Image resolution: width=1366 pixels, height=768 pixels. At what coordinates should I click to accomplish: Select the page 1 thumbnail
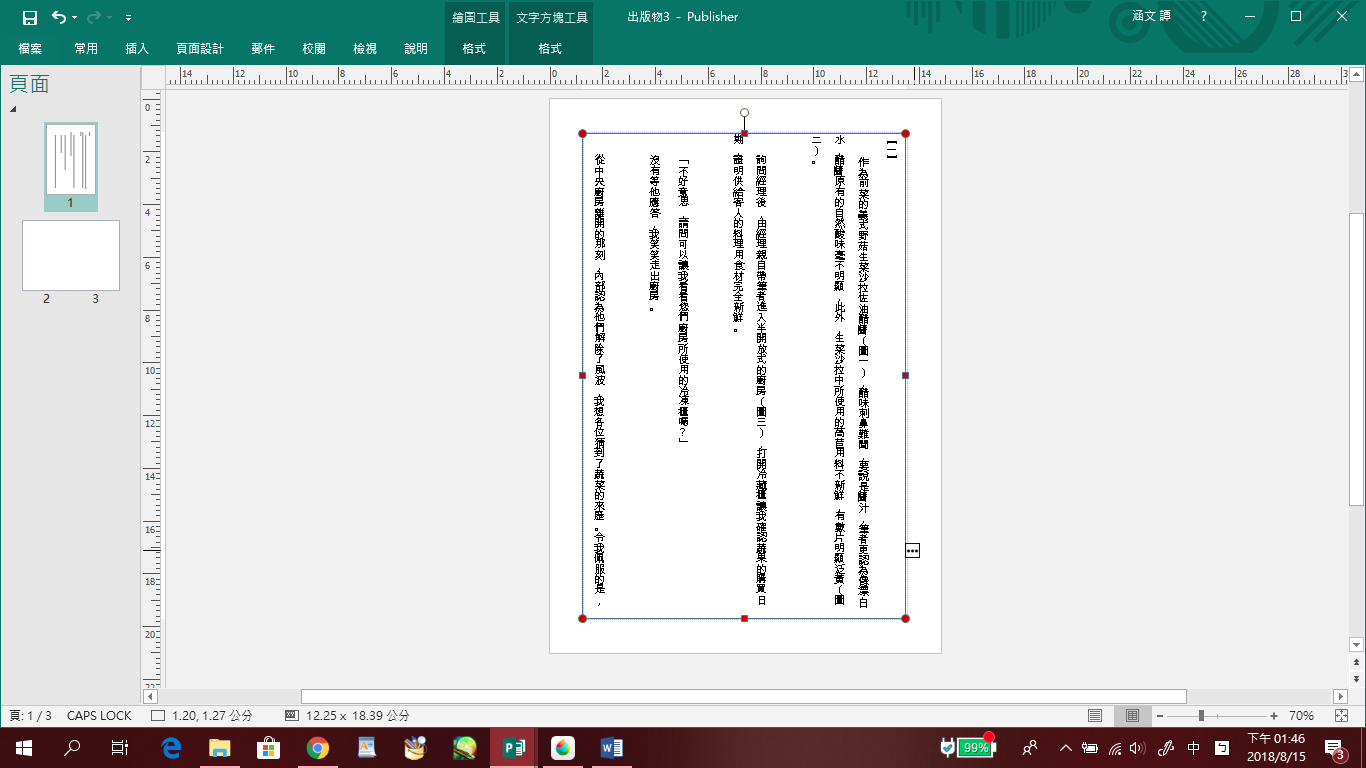pos(71,160)
